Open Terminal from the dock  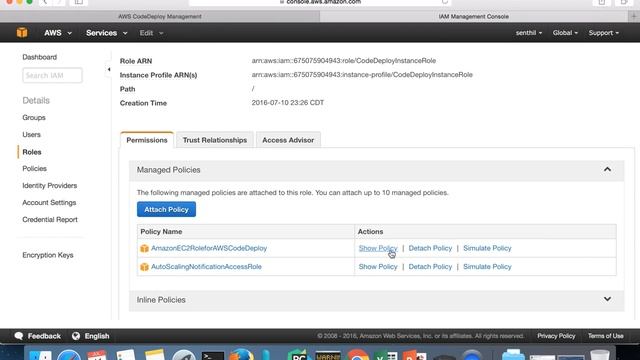point(213,356)
